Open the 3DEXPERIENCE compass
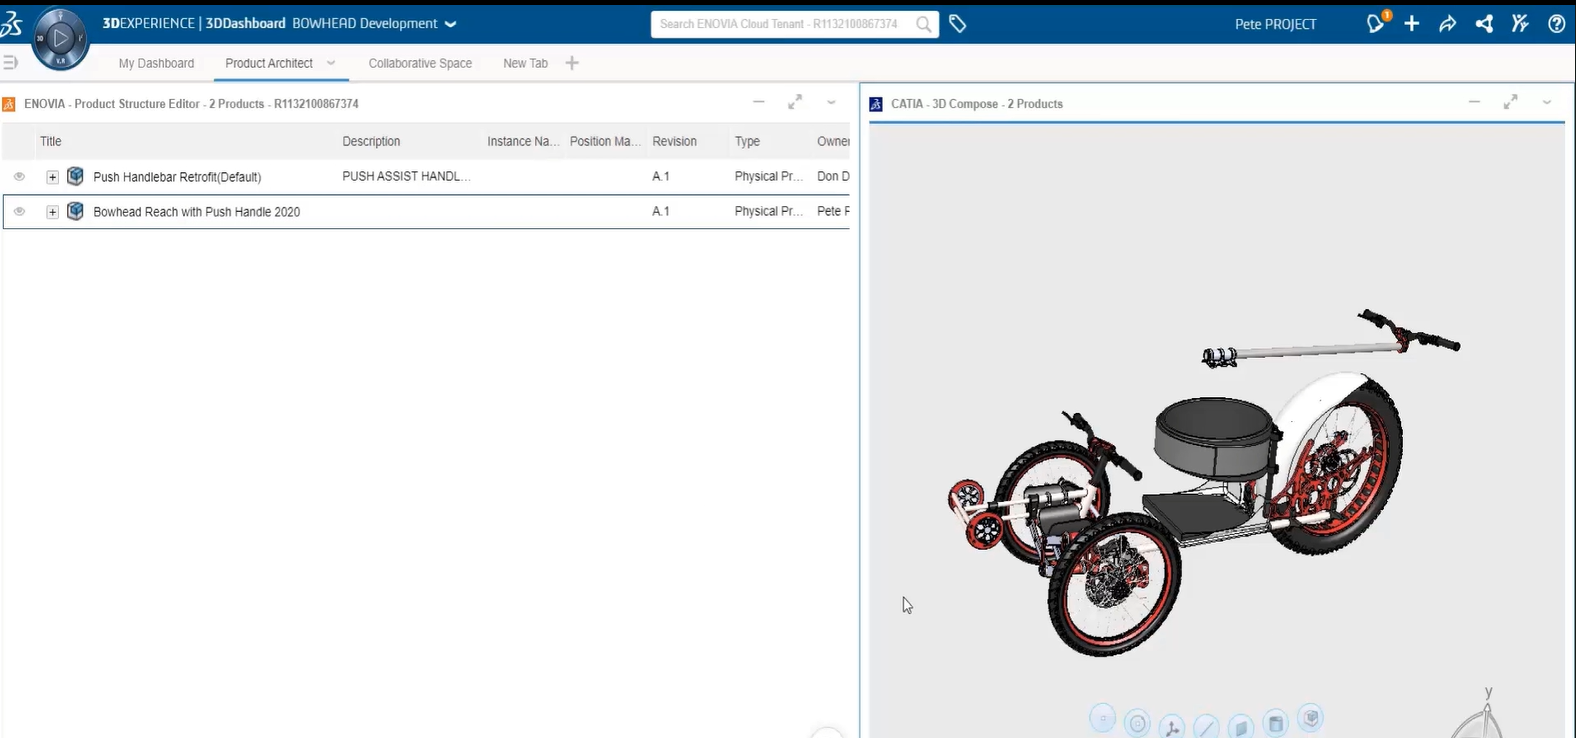The width and height of the screenshot is (1576, 738). [60, 39]
